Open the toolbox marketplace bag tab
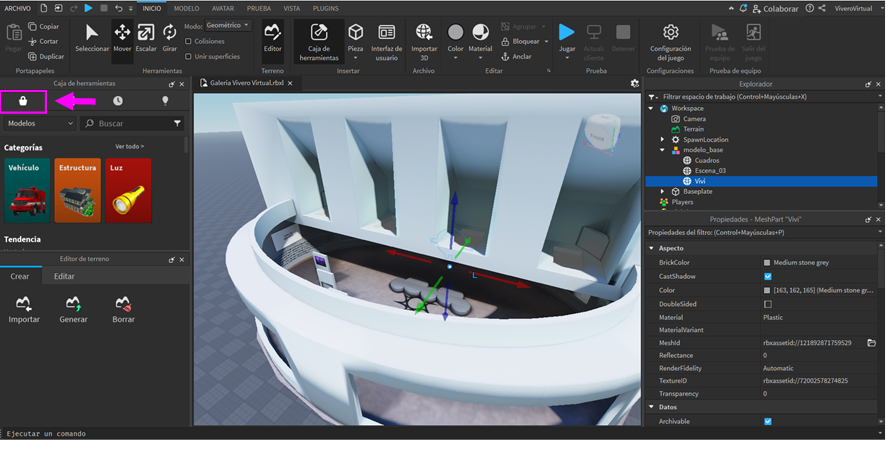Screen dimensions: 886x460 pyautogui.click(x=23, y=101)
